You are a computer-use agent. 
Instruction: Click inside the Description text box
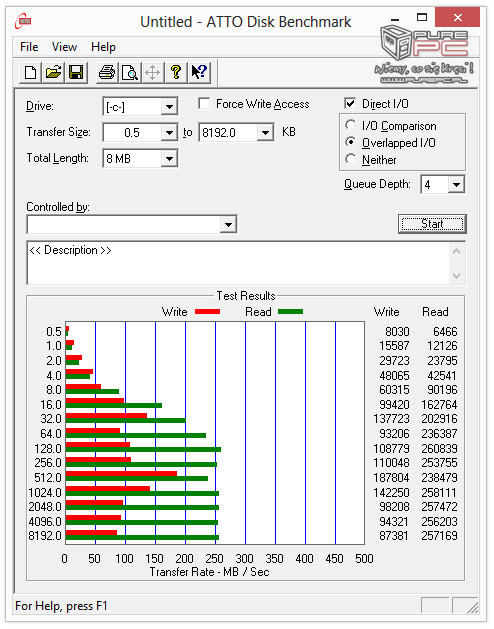(238, 263)
